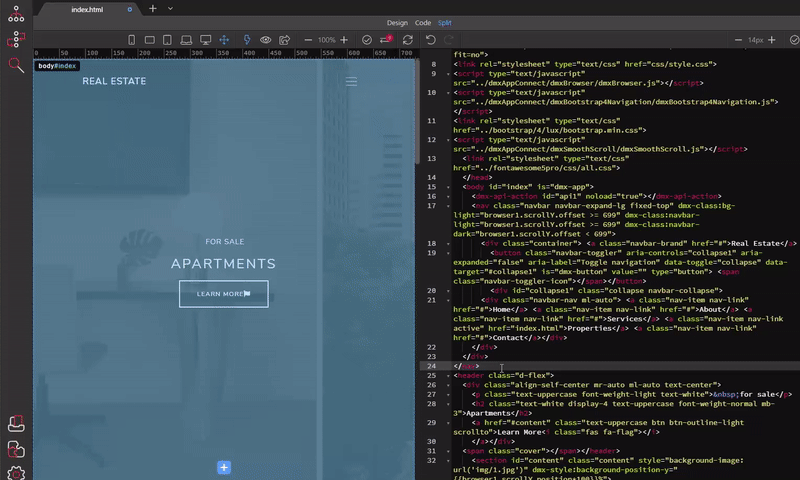Toggle the eye preview mode

[x=266, y=40]
